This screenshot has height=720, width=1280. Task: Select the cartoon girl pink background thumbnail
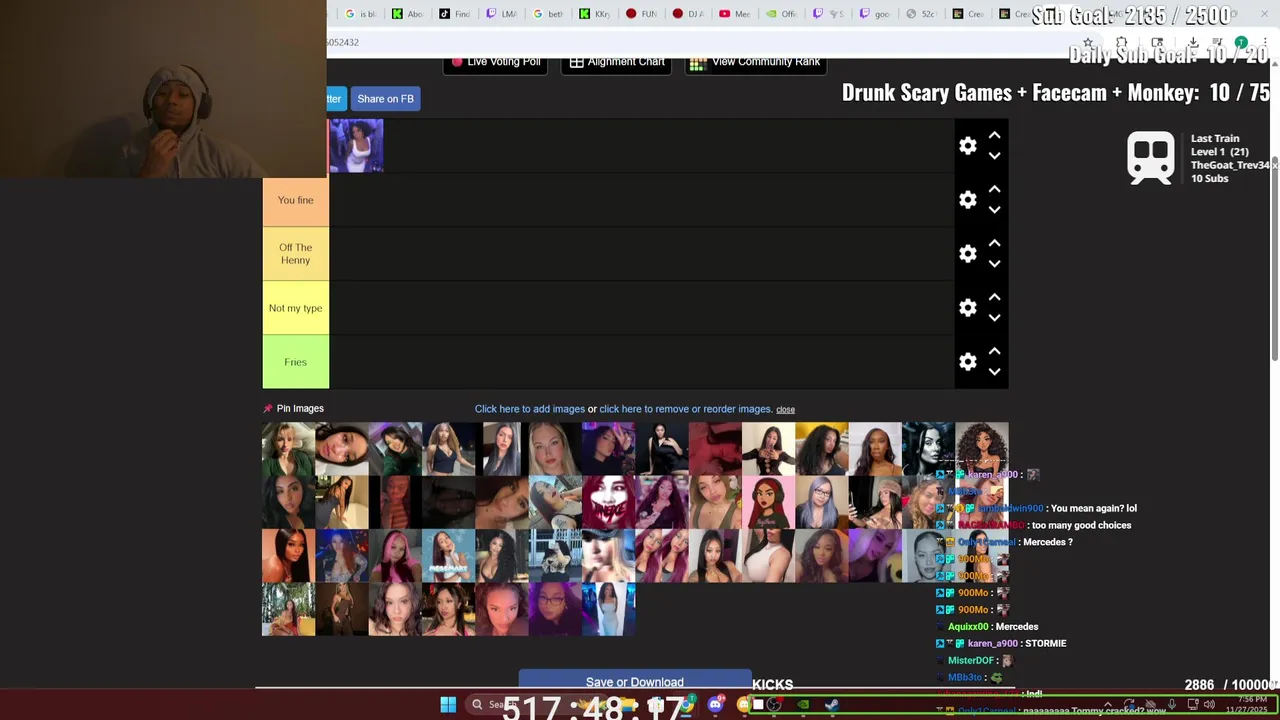[768, 502]
